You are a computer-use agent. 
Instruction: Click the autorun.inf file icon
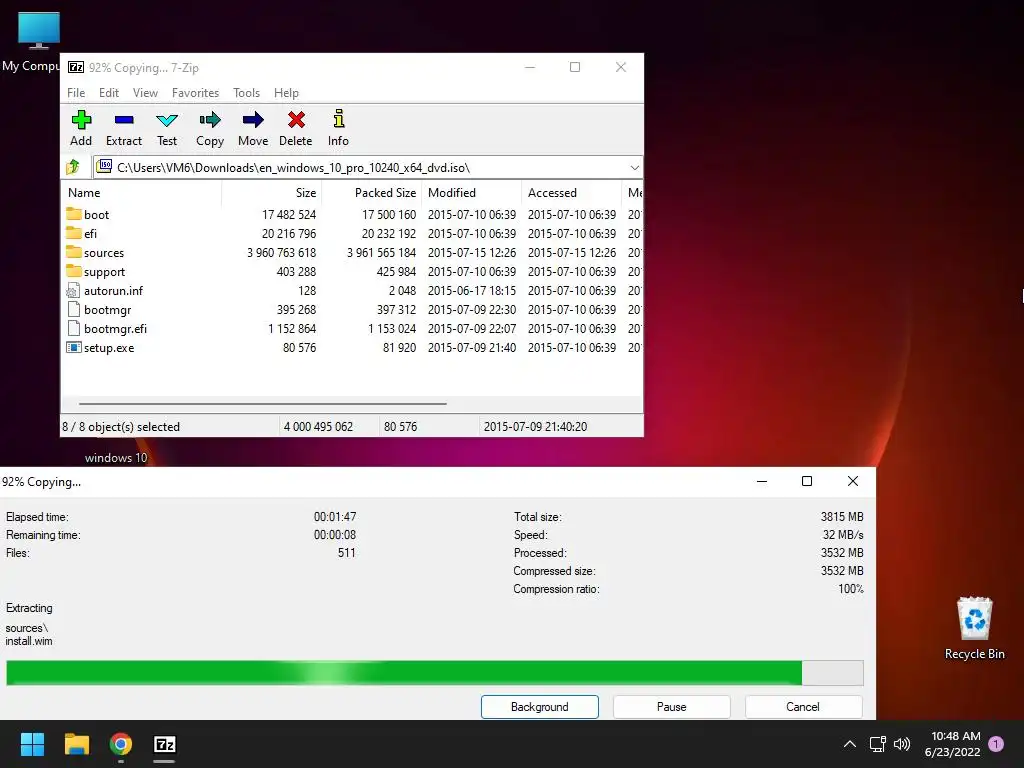click(73, 291)
